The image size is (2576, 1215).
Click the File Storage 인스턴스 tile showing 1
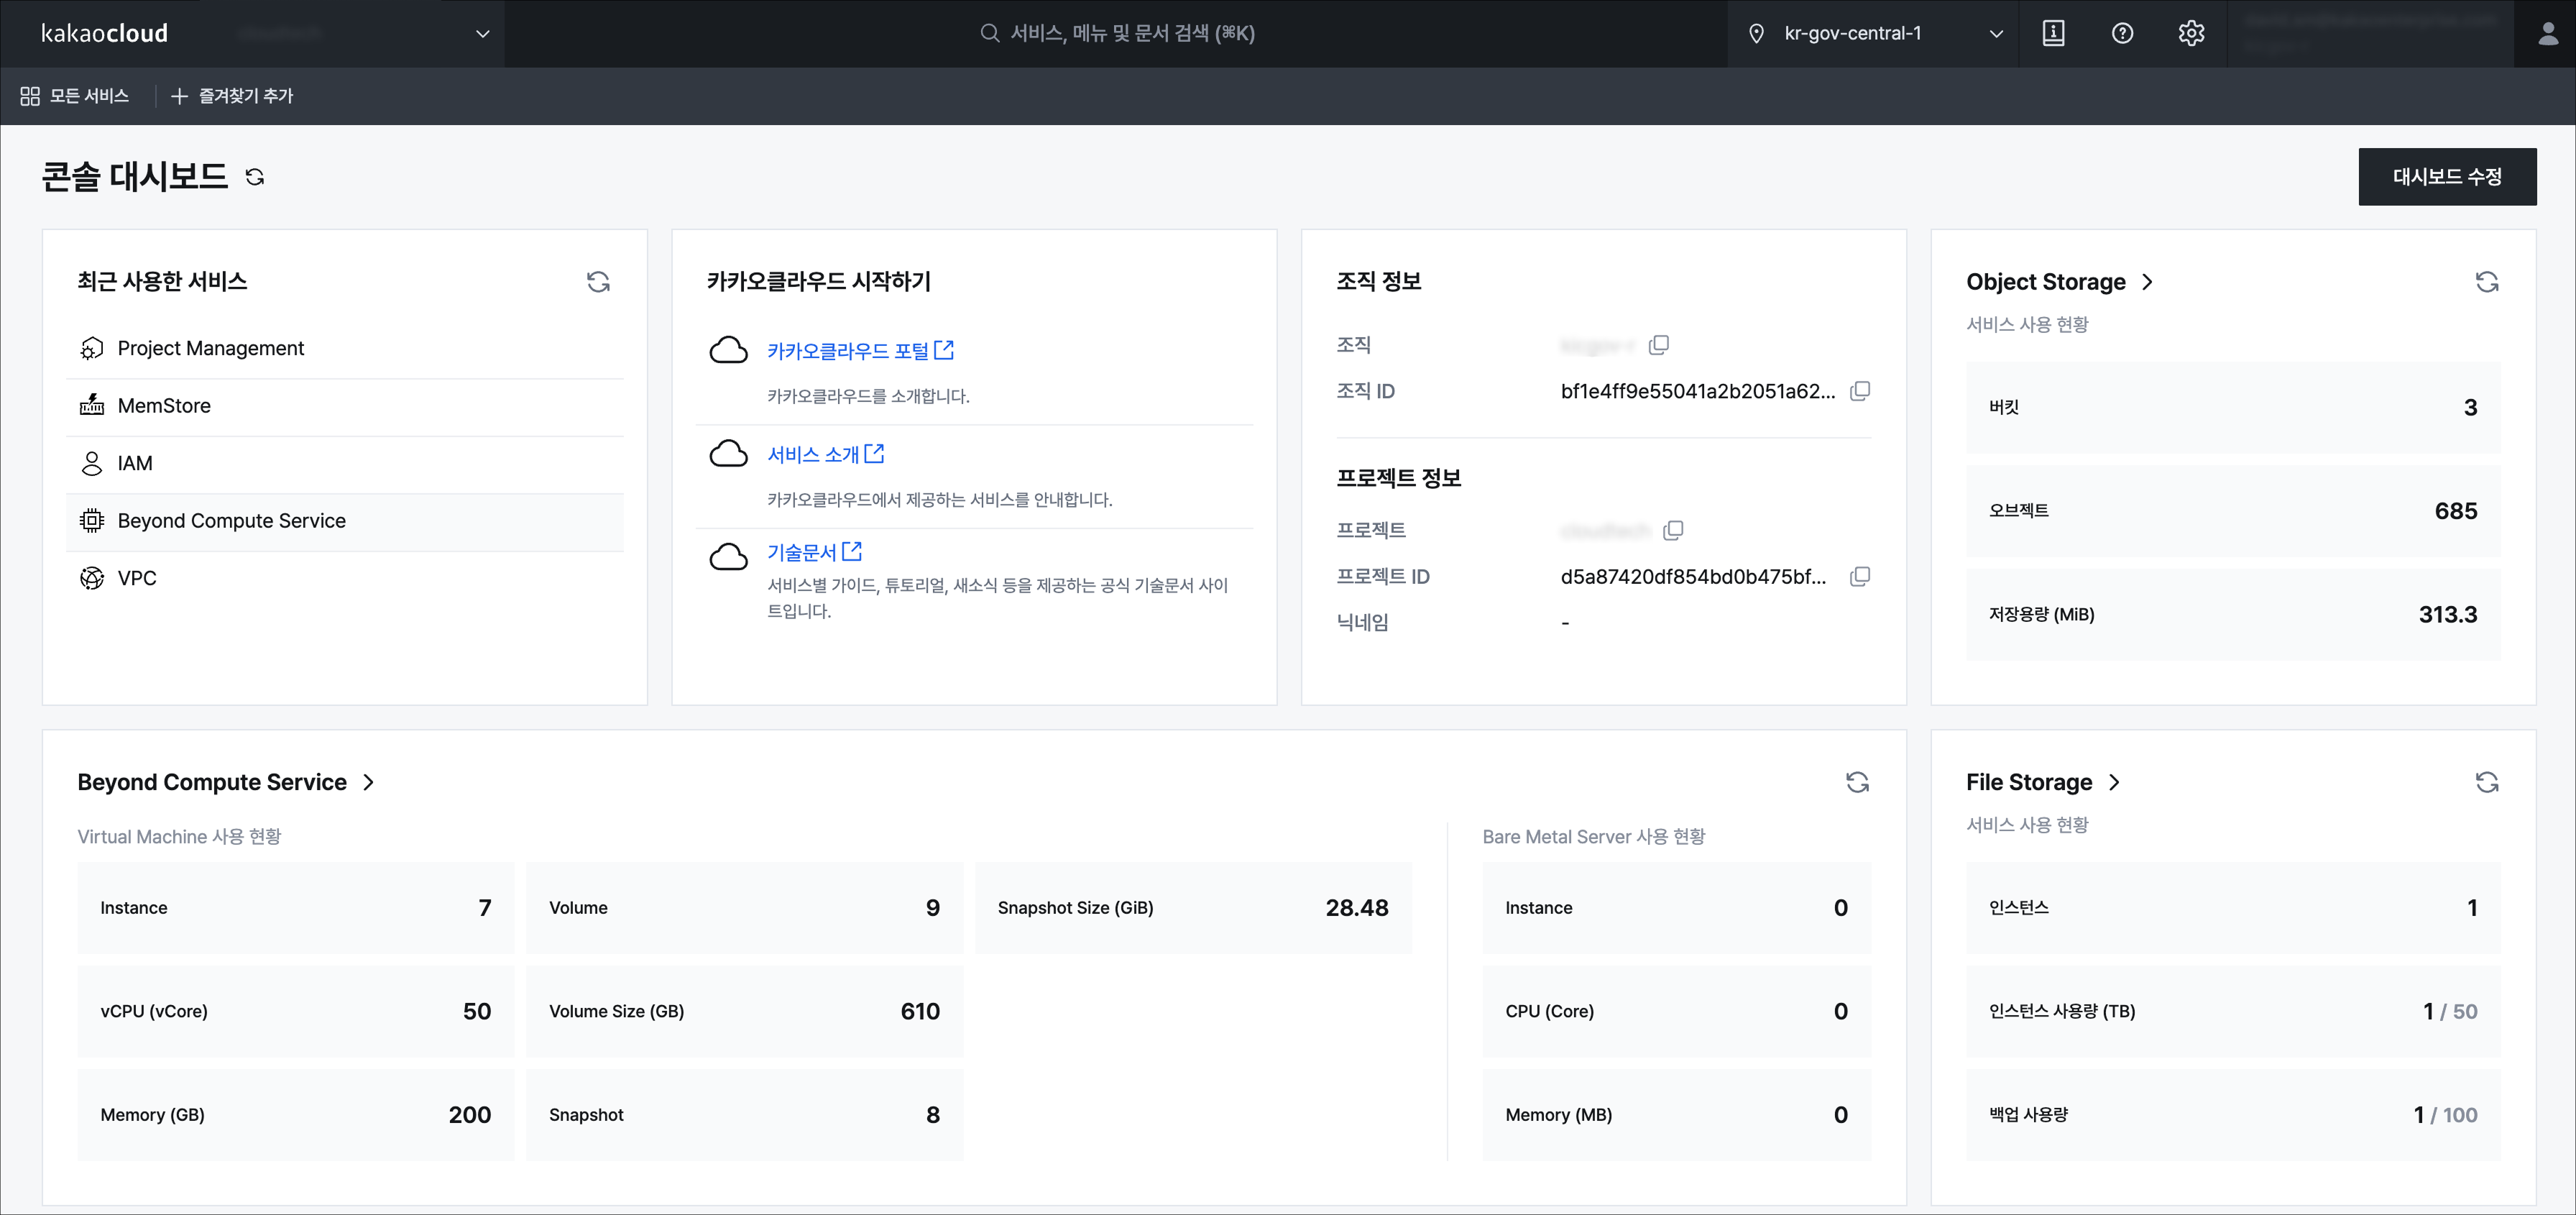(x=2233, y=908)
